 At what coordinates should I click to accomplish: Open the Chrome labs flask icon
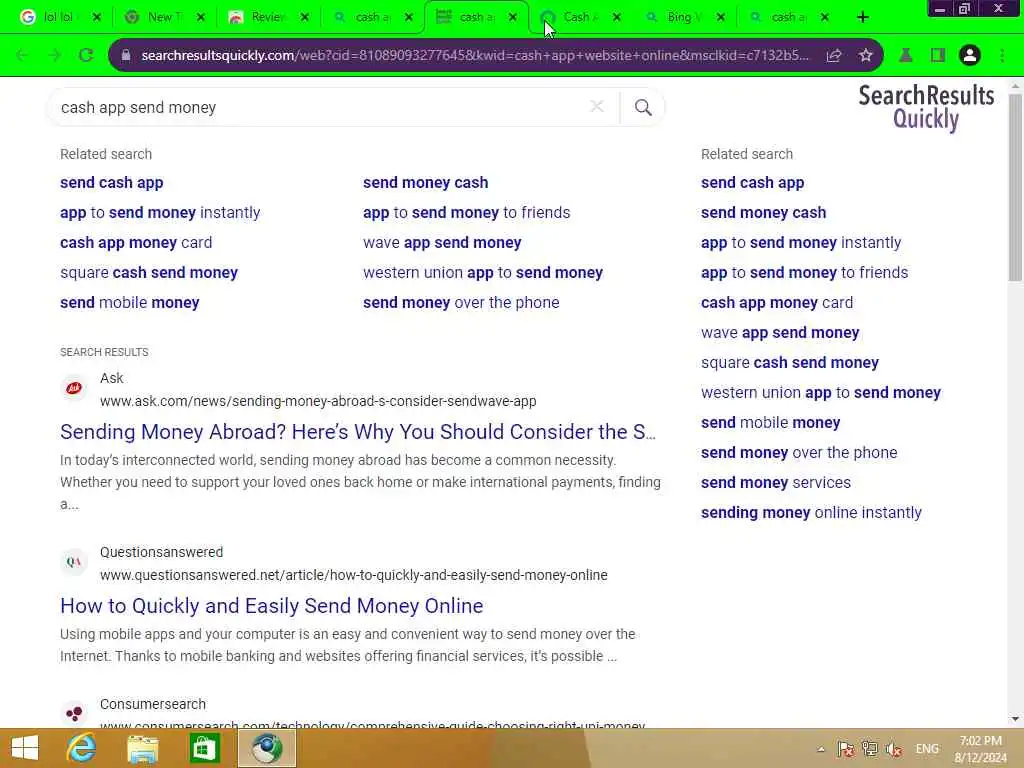[906, 56]
